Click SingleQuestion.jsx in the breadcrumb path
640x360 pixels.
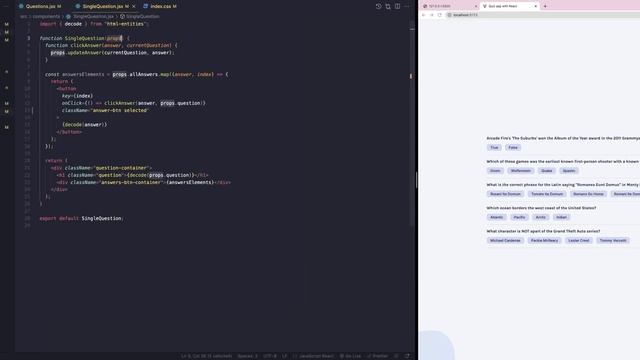click(93, 17)
